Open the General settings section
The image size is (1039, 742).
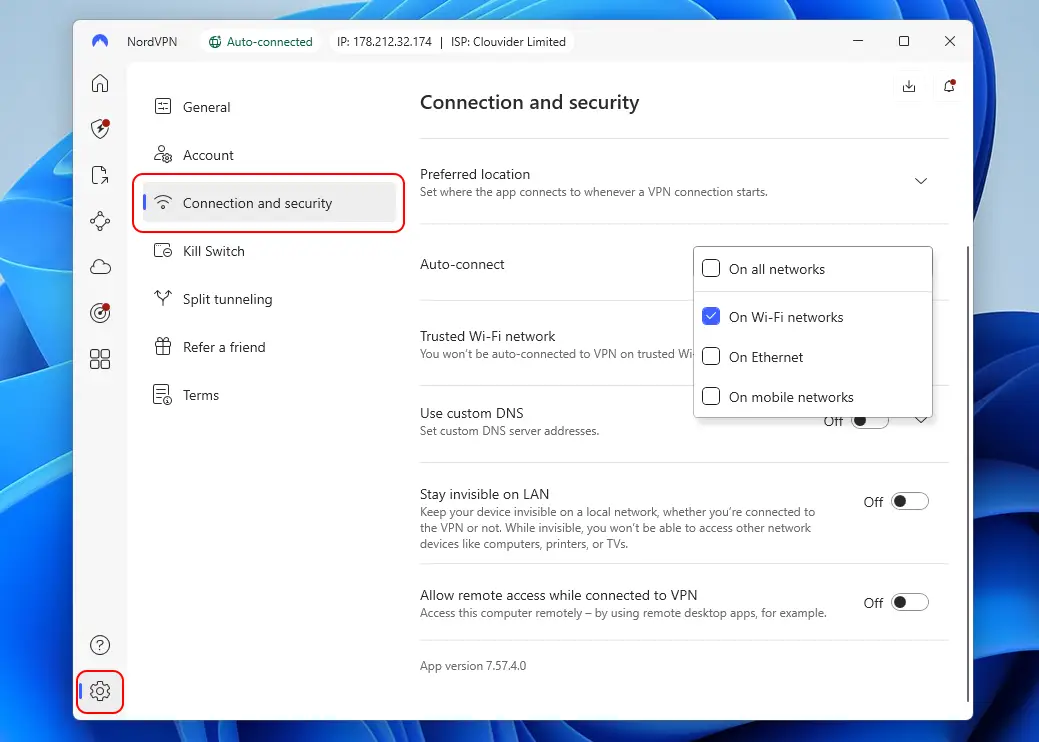(x=269, y=107)
